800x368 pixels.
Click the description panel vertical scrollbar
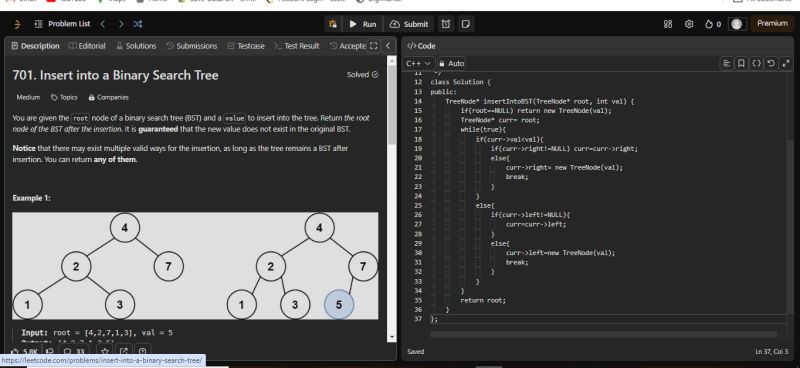[x=392, y=105]
